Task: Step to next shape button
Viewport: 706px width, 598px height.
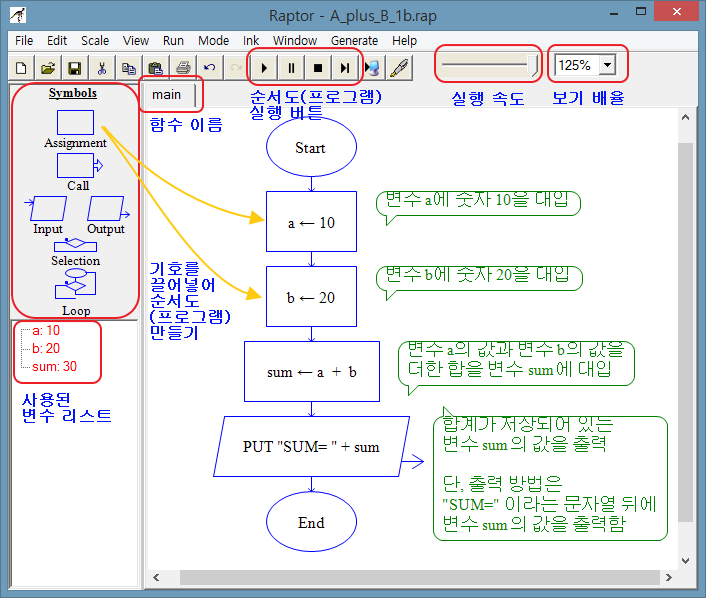Action: 345,68
